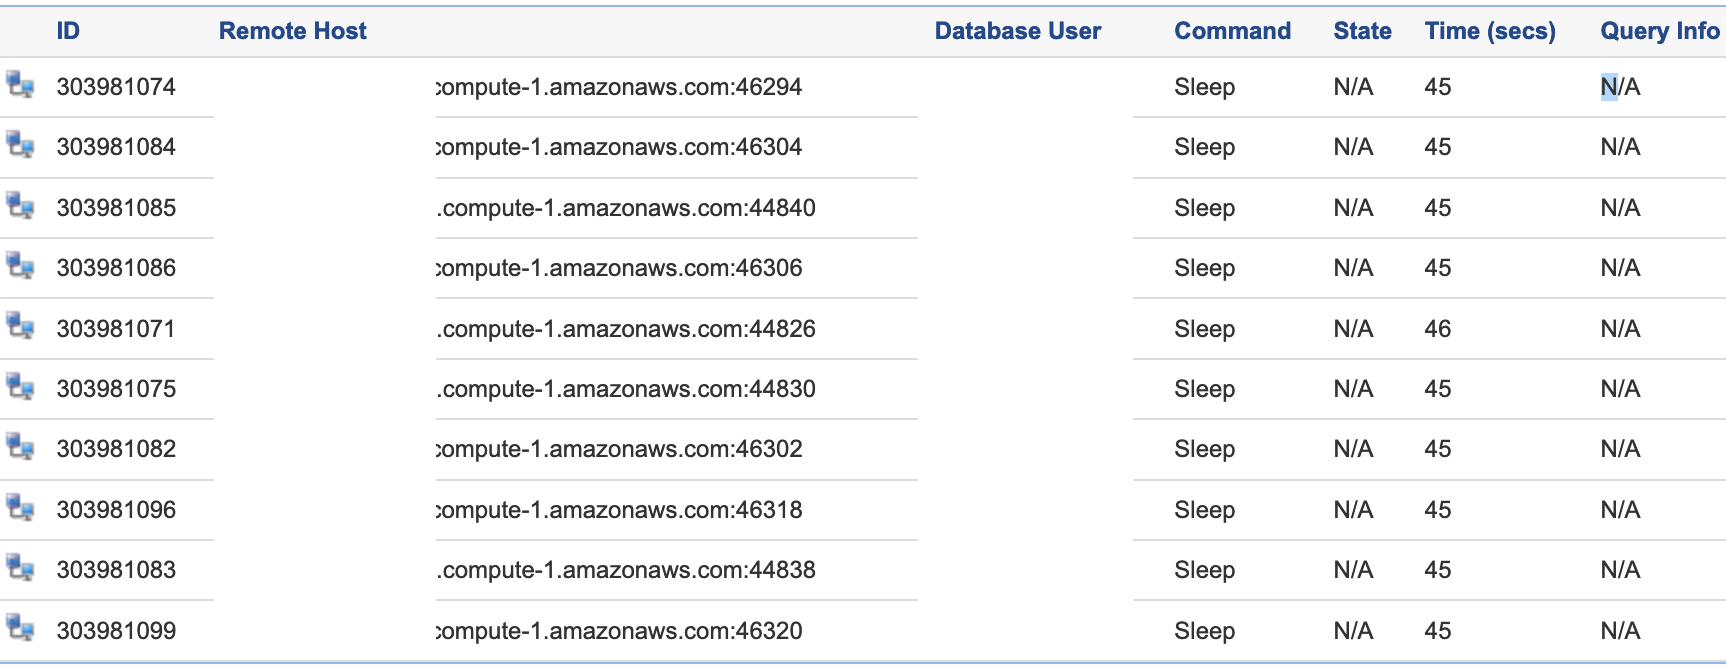Click the kill process icon for ID 303981083
The width and height of the screenshot is (1726, 670).
point(21,570)
